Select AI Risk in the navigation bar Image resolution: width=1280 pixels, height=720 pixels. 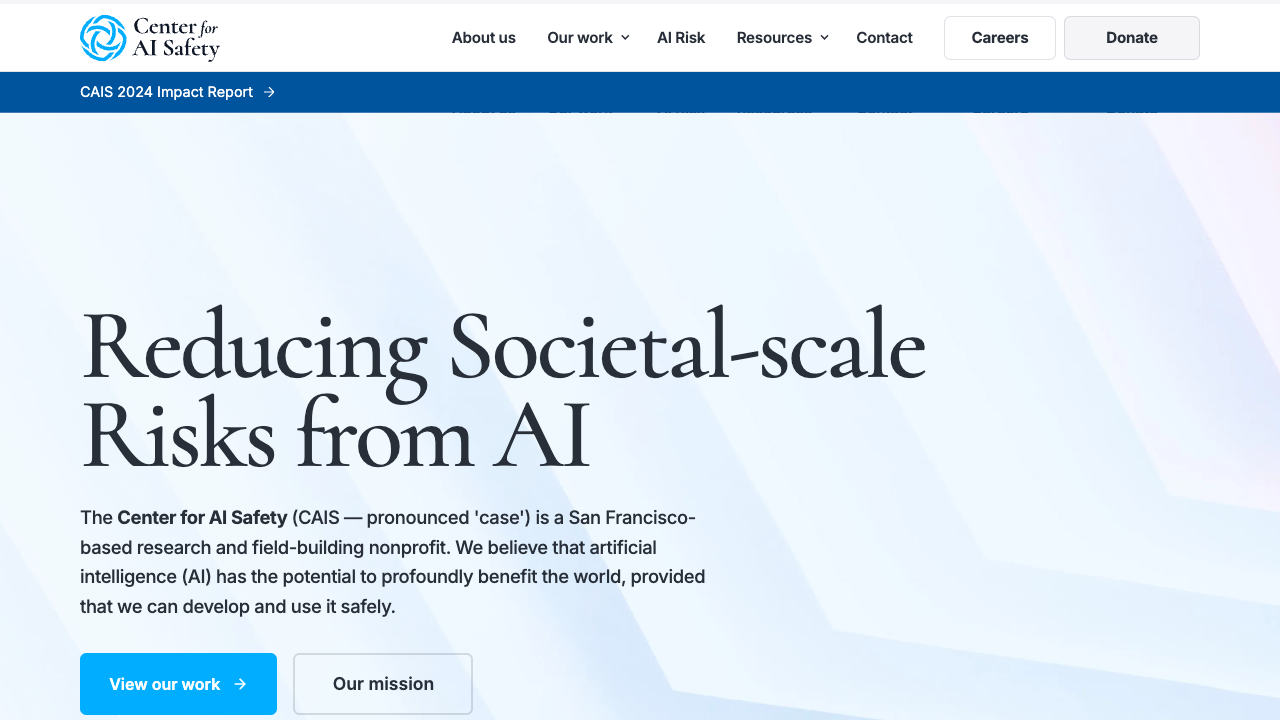[681, 37]
